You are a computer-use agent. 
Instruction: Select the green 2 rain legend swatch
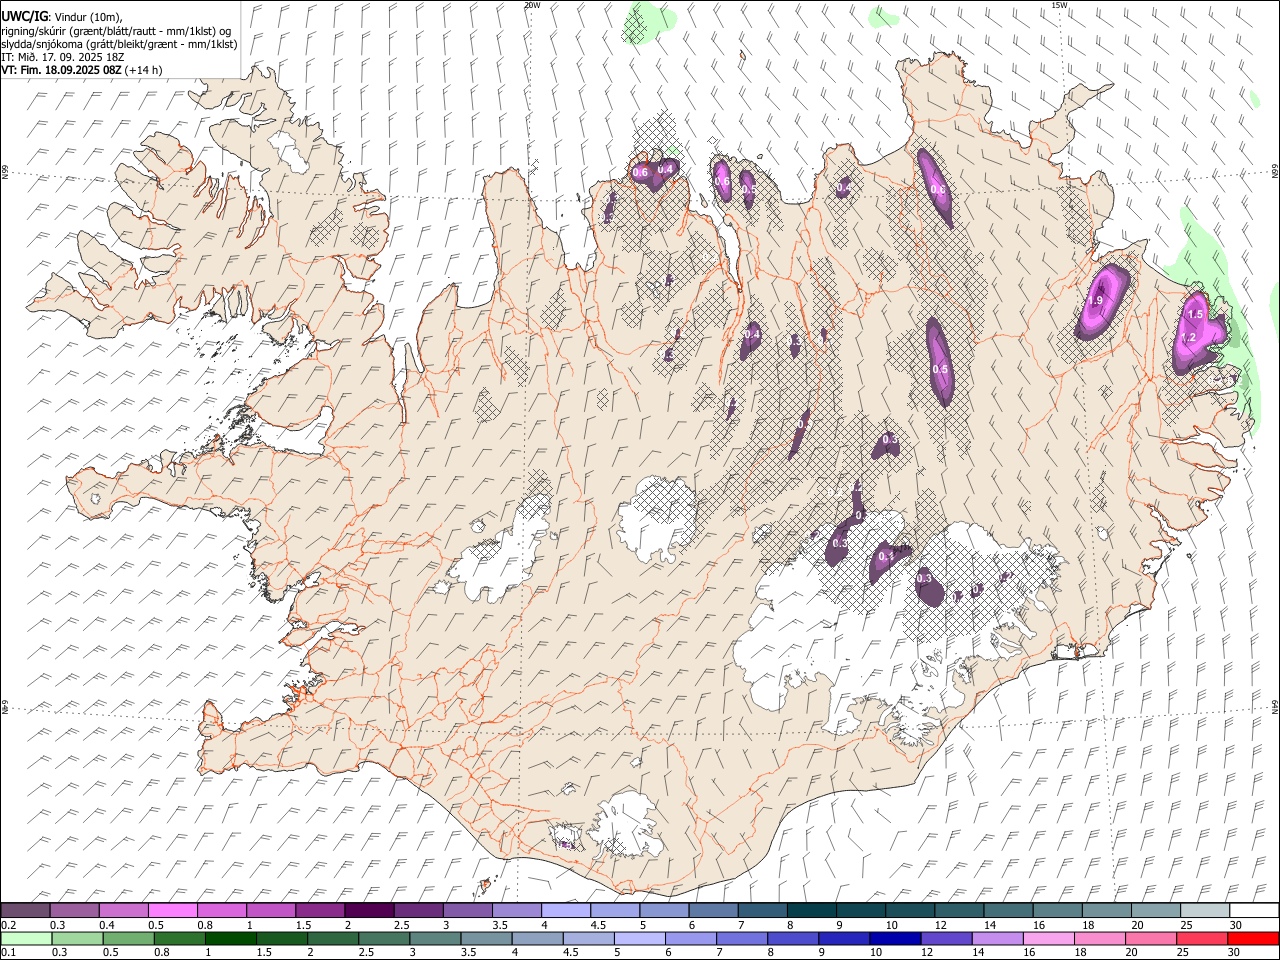(x=333, y=938)
